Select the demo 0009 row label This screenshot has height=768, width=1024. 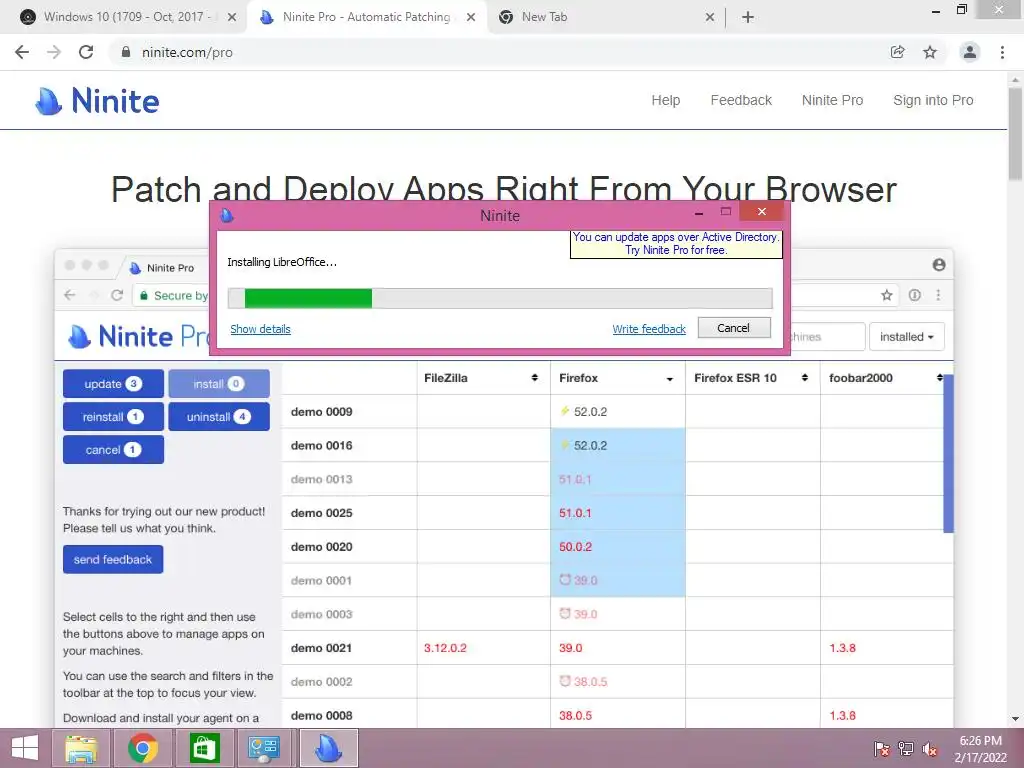[321, 412]
